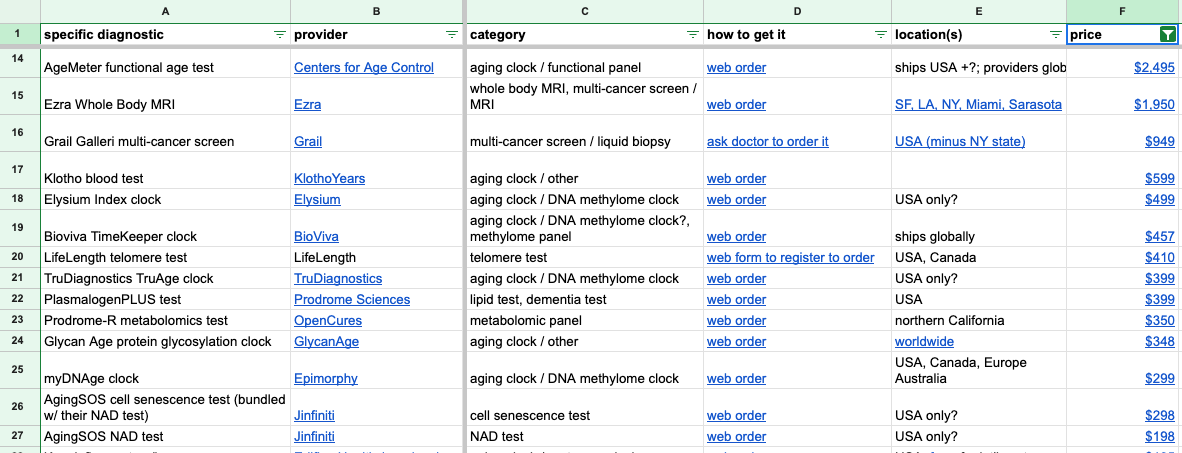The width and height of the screenshot is (1182, 453).
Task: Click the $1,950 price link
Action: pyautogui.click(x=1154, y=105)
